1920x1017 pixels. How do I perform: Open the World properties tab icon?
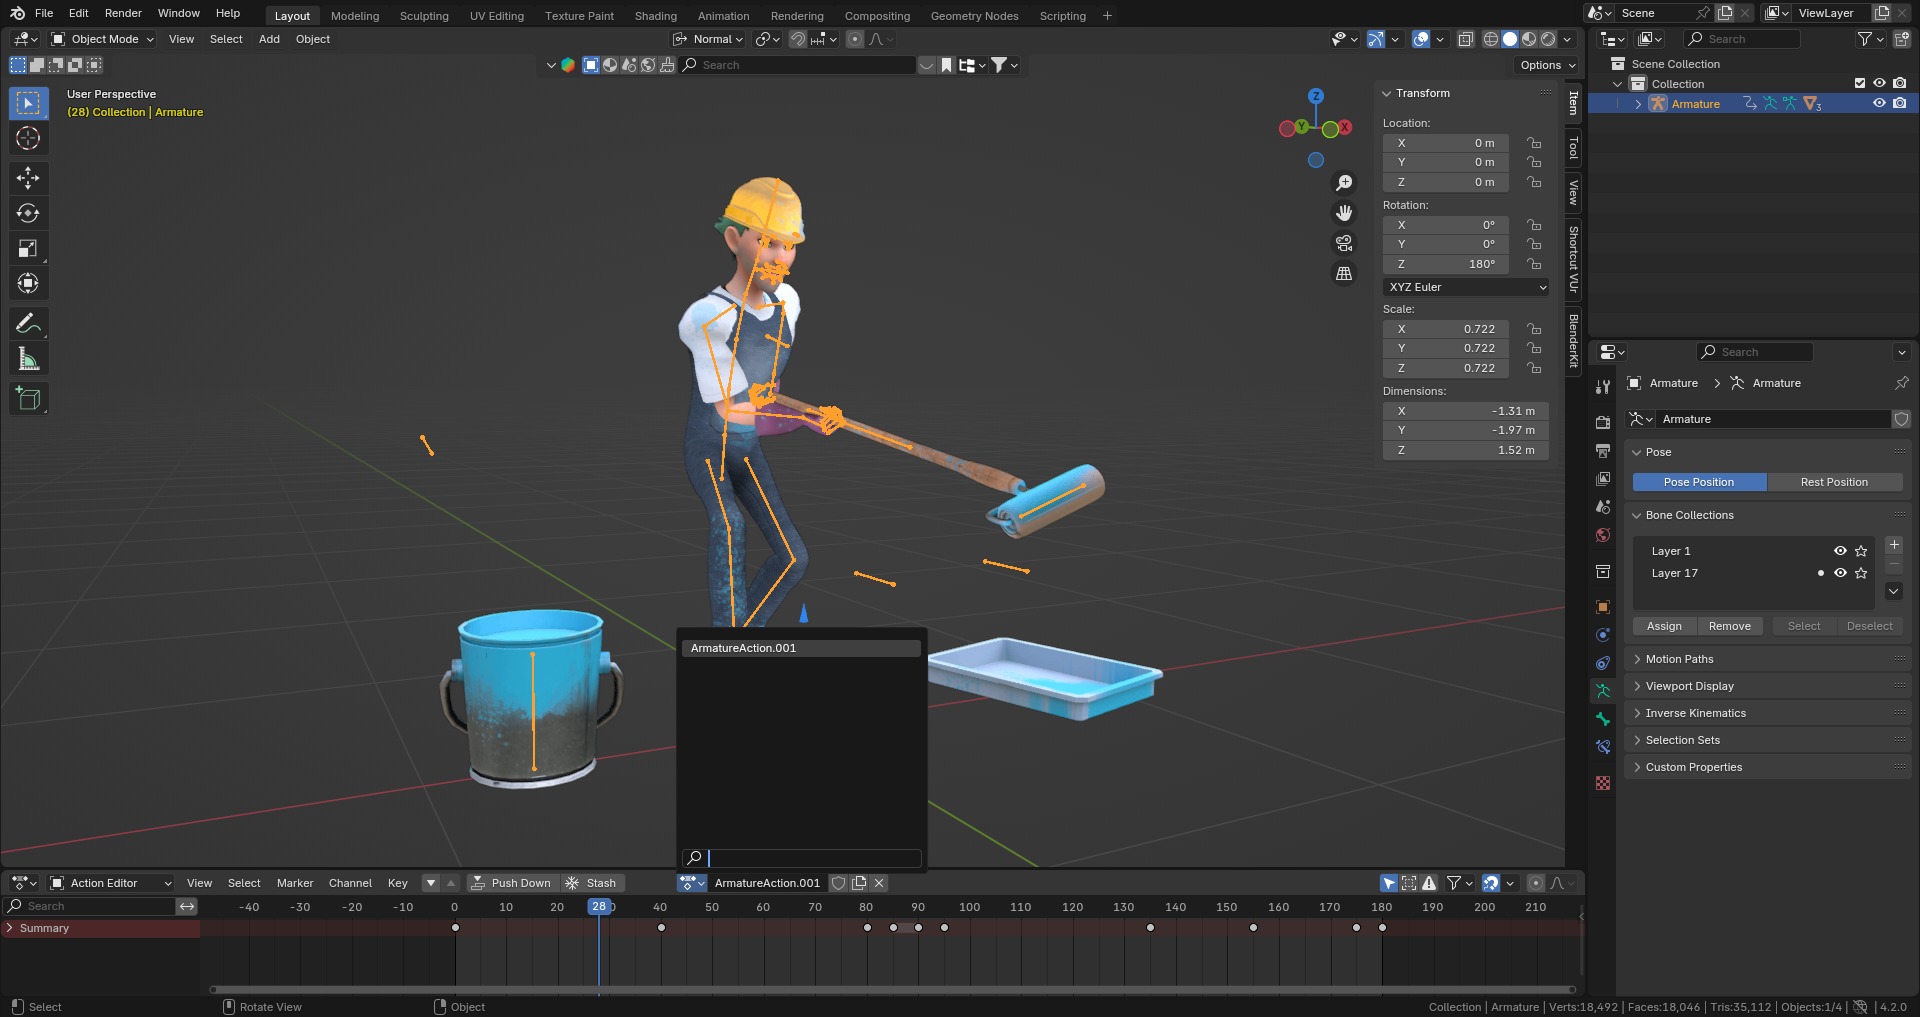tap(1603, 535)
